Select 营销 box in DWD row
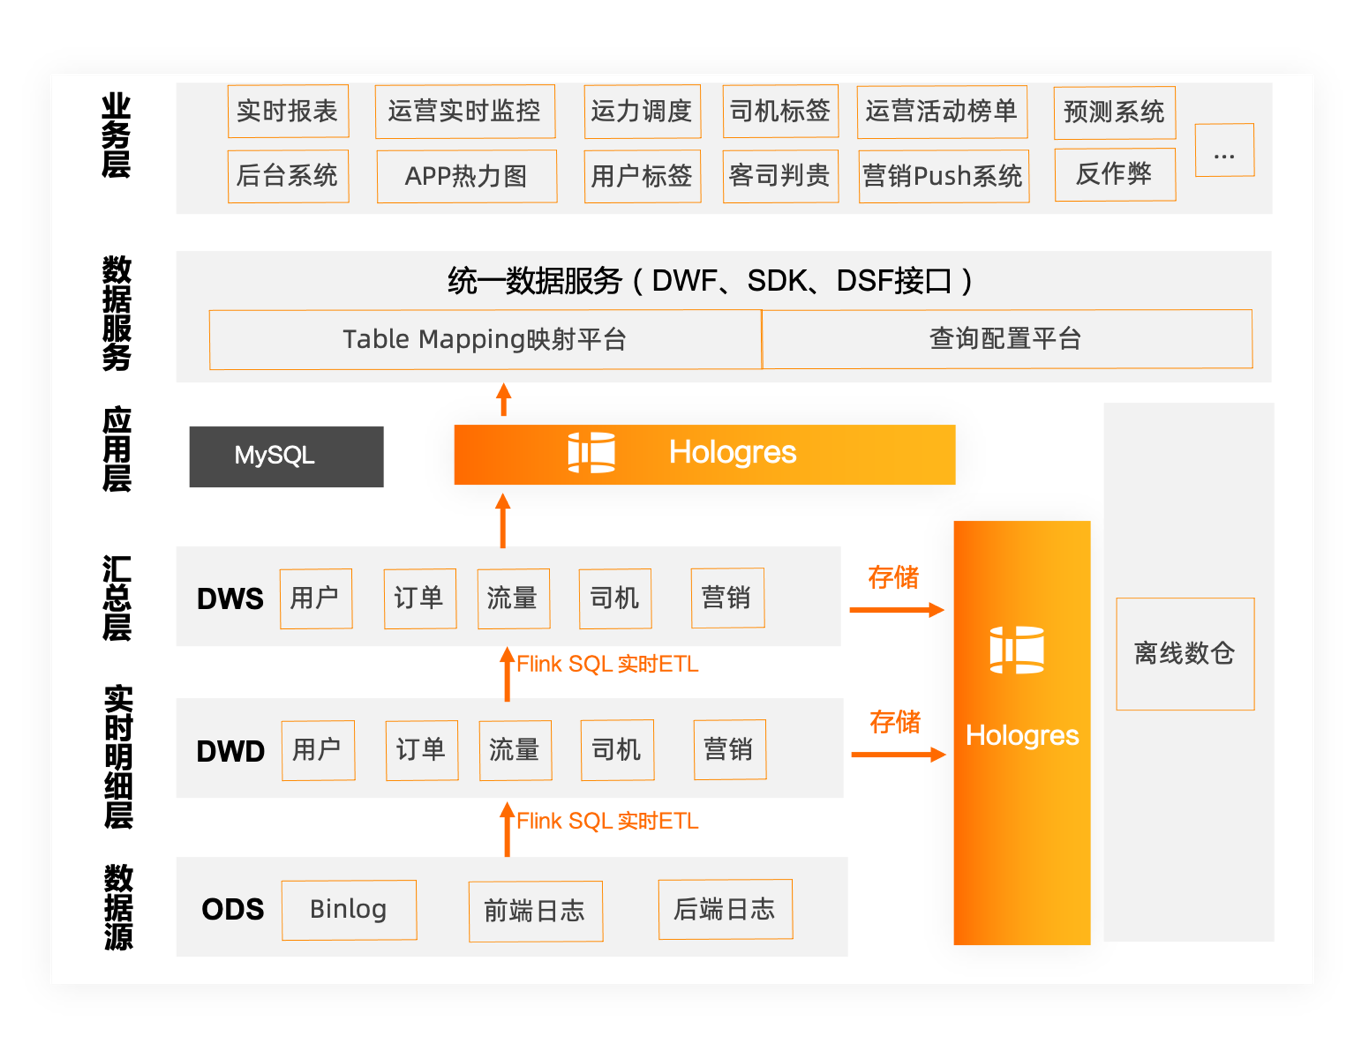This screenshot has height=1060, width=1360. [730, 750]
